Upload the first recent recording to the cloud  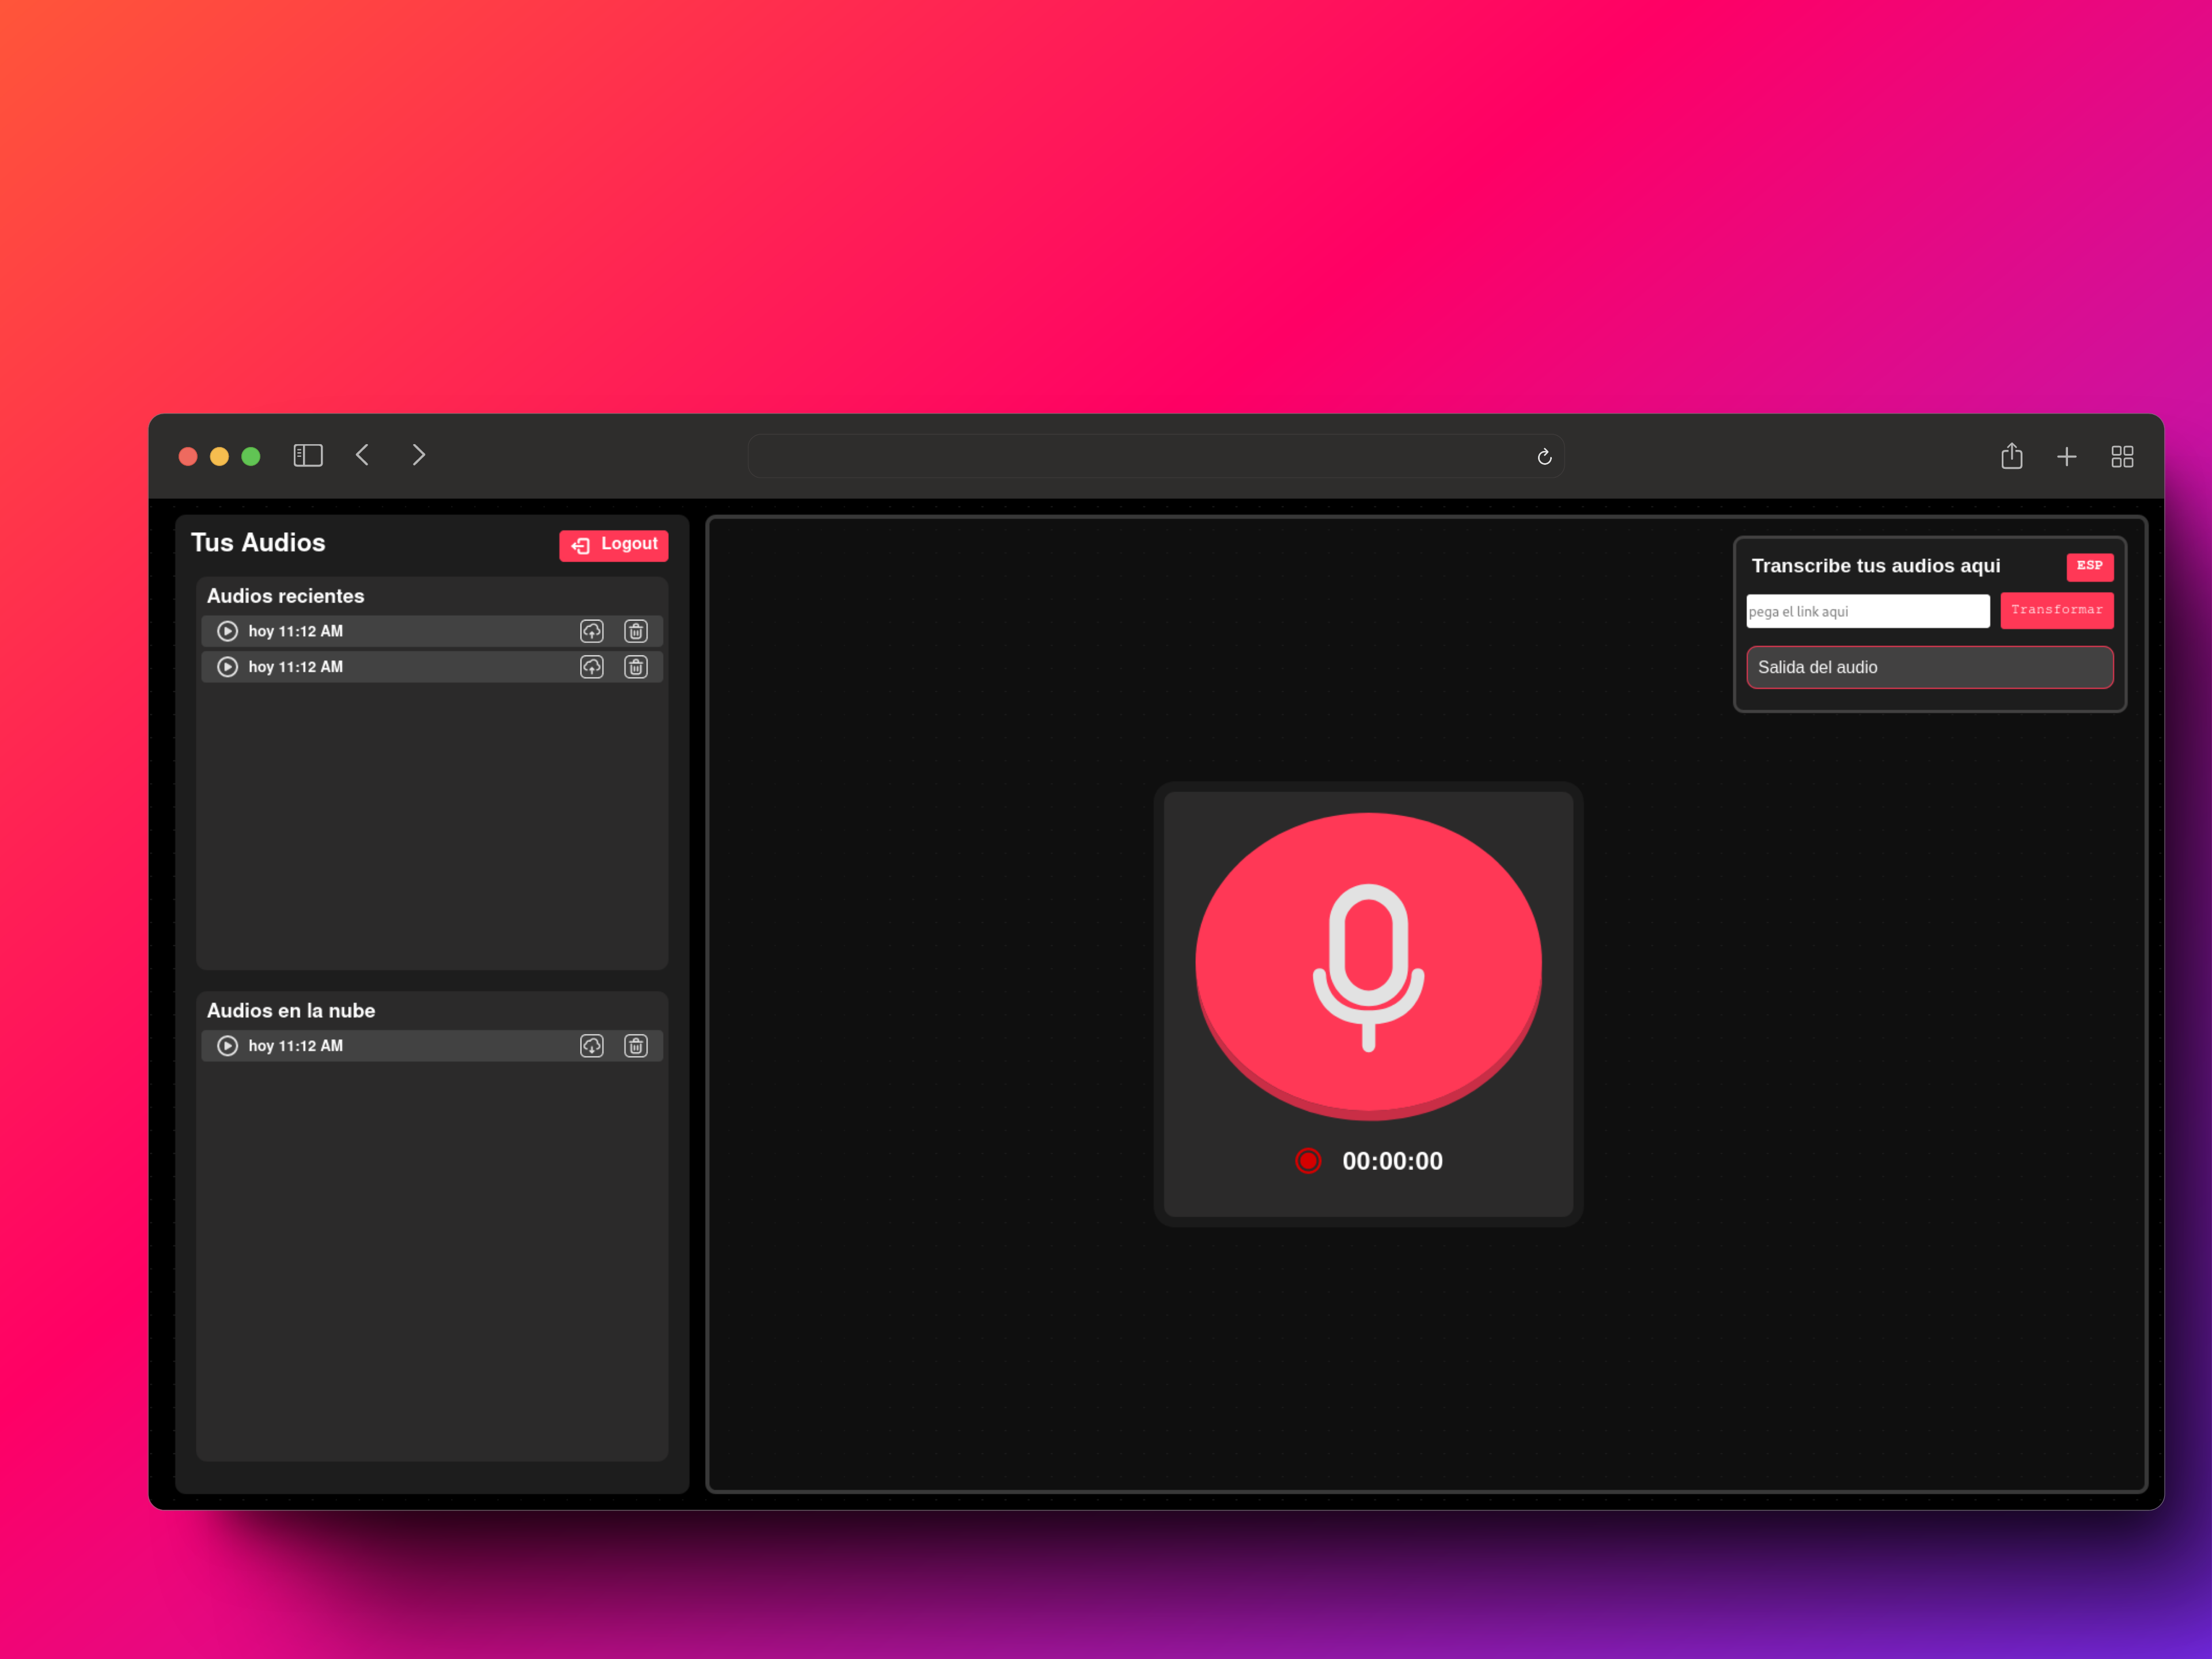(591, 631)
